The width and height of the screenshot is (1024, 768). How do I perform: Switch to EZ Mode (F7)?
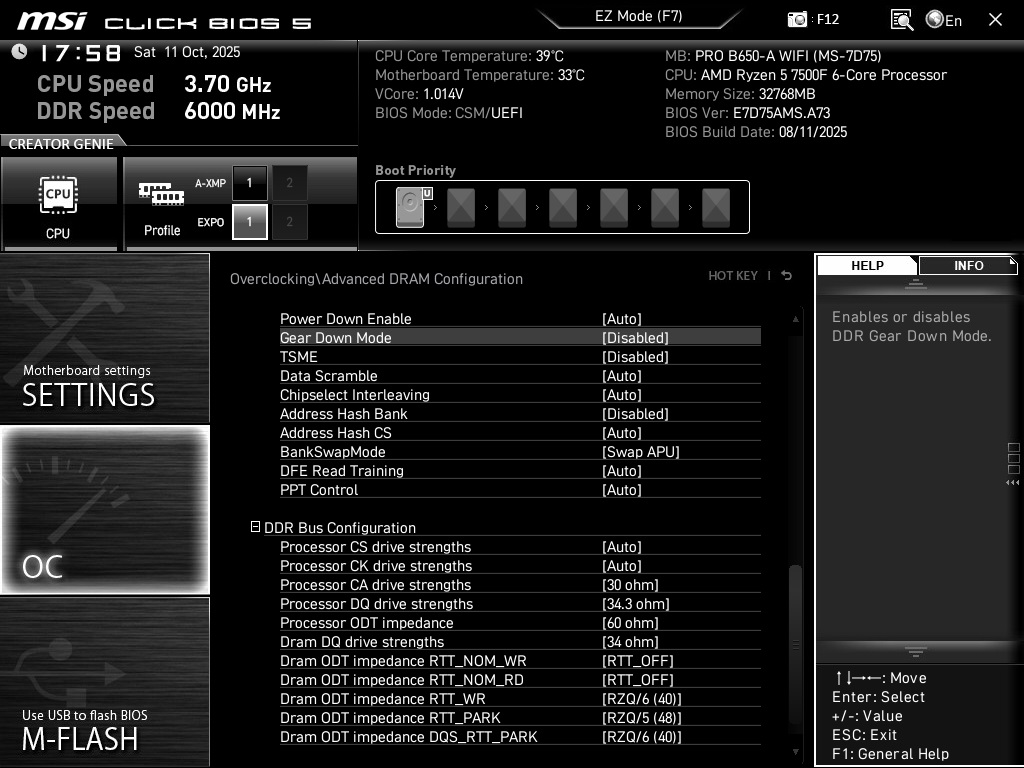638,16
